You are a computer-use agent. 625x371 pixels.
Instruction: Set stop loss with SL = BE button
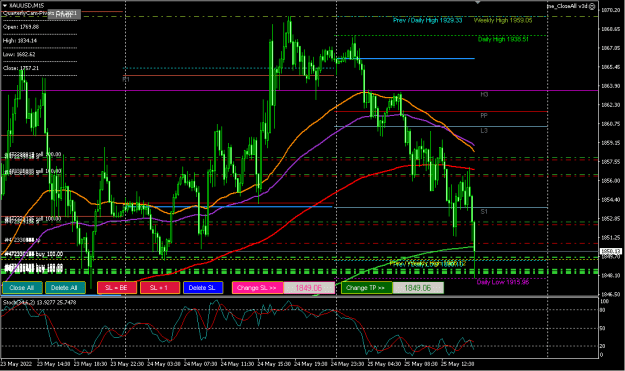117,288
